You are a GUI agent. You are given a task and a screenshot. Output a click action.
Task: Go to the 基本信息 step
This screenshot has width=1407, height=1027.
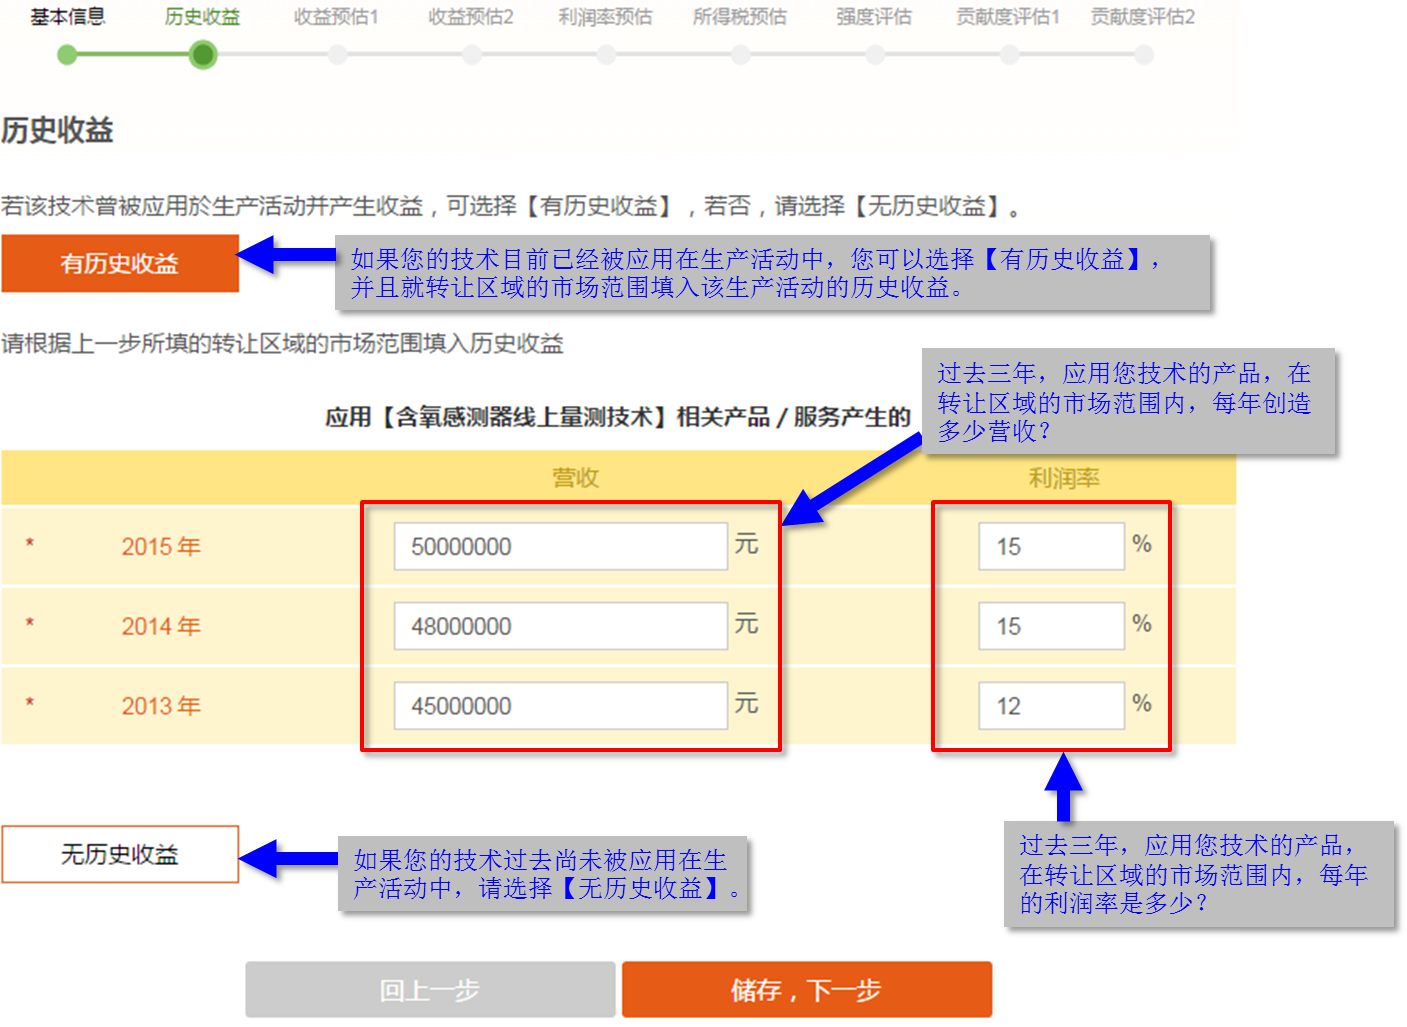pos(67,17)
